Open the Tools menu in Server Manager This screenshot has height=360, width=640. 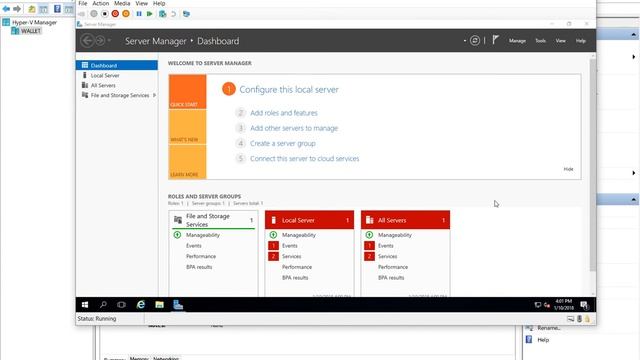click(x=540, y=41)
